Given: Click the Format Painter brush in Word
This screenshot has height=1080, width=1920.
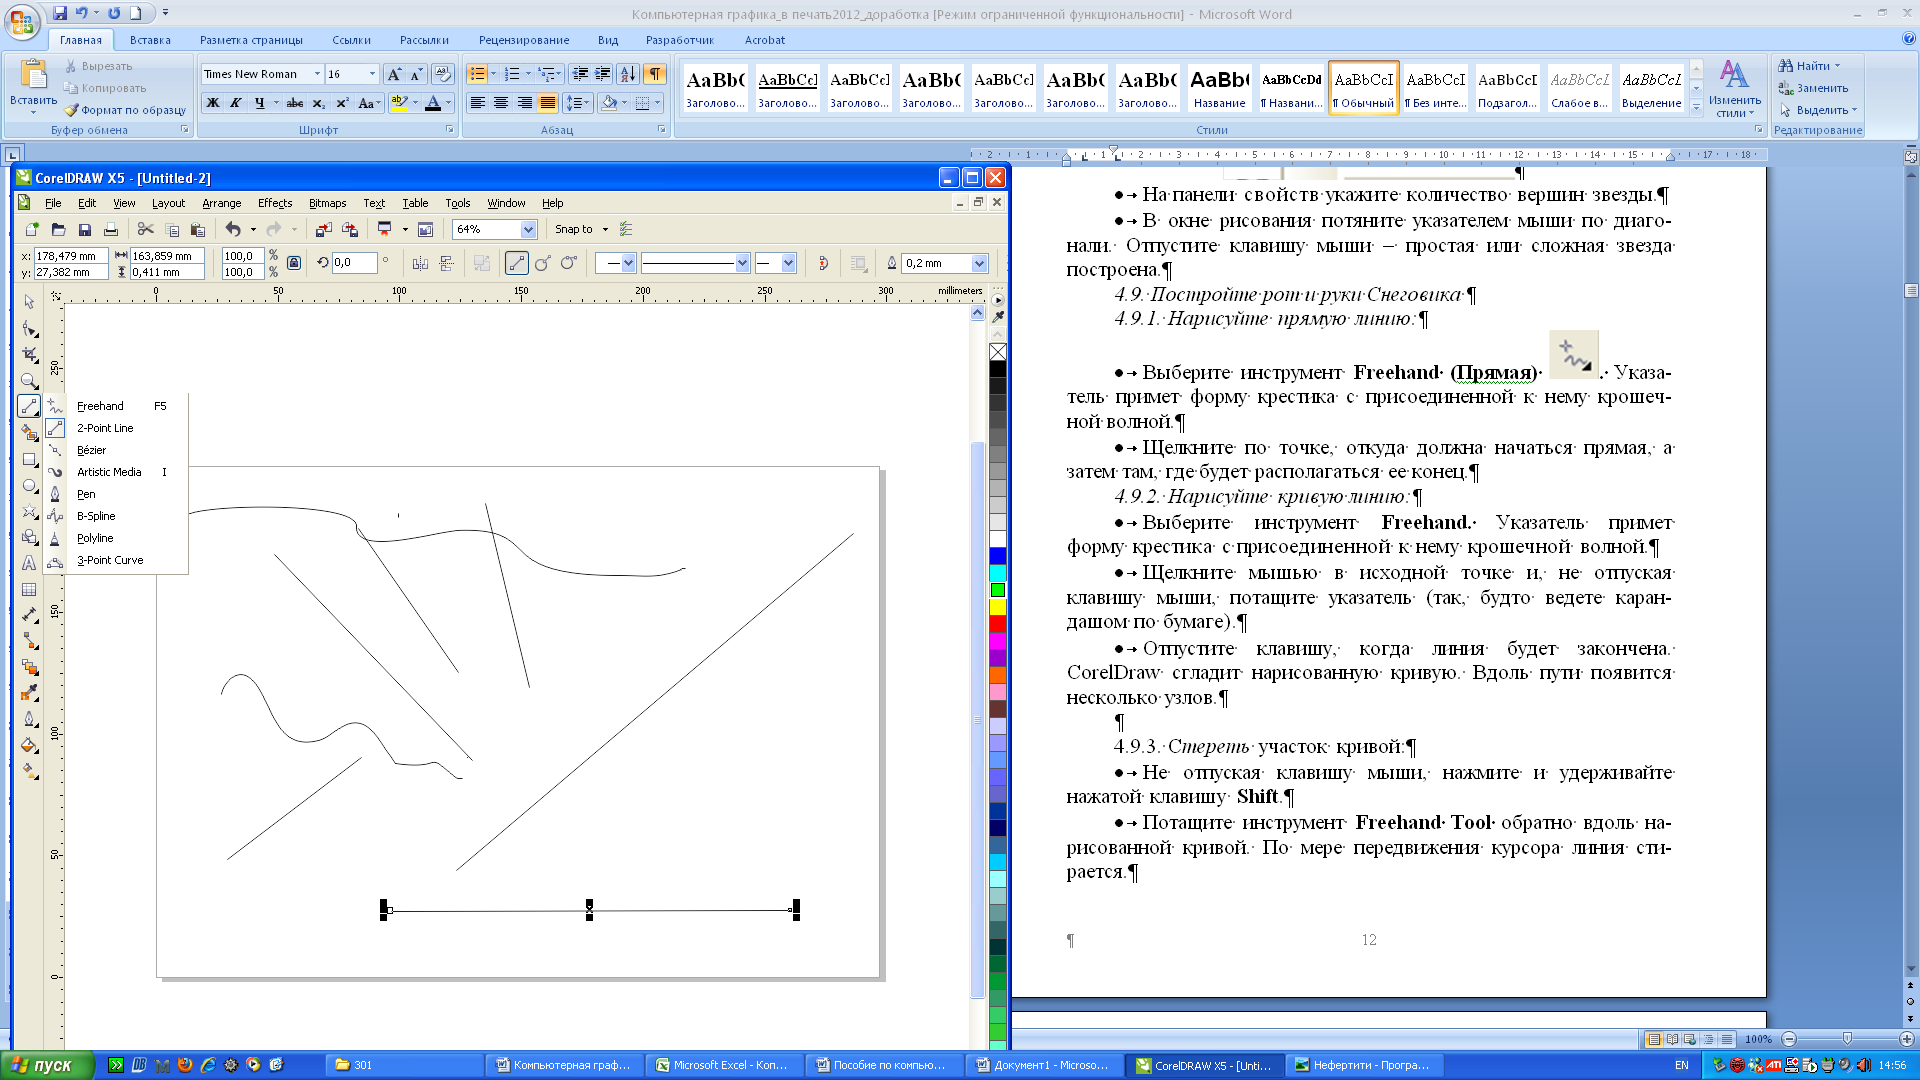Looking at the screenshot, I should (x=125, y=110).
